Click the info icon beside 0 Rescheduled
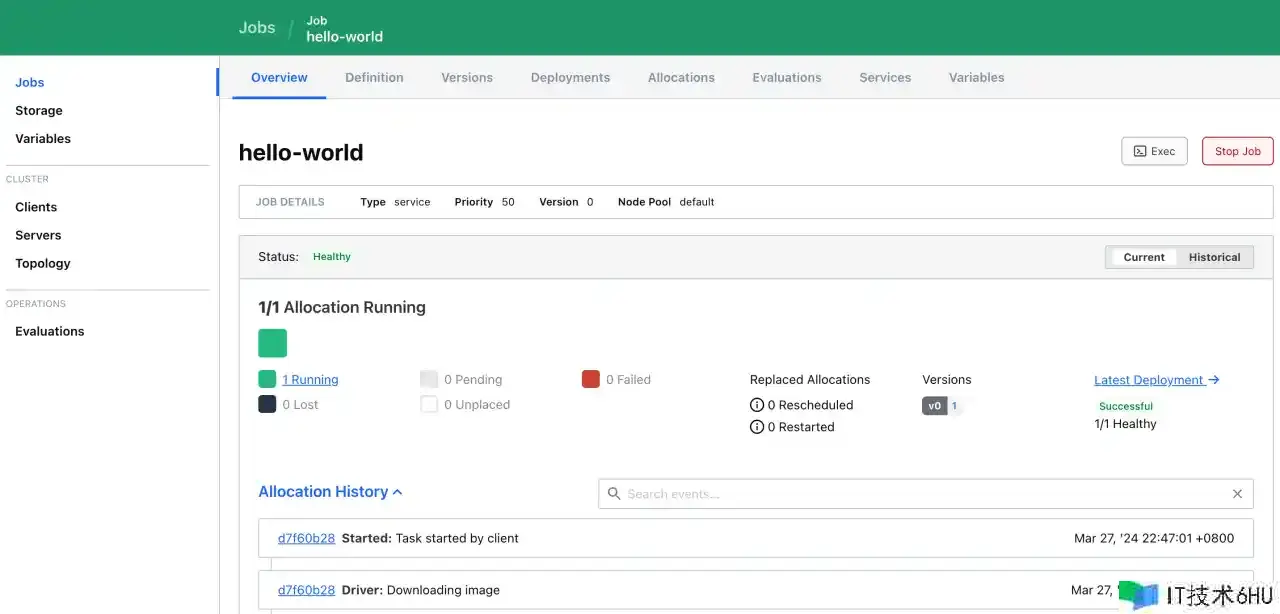Screen dimensions: 1280x614 (757, 405)
